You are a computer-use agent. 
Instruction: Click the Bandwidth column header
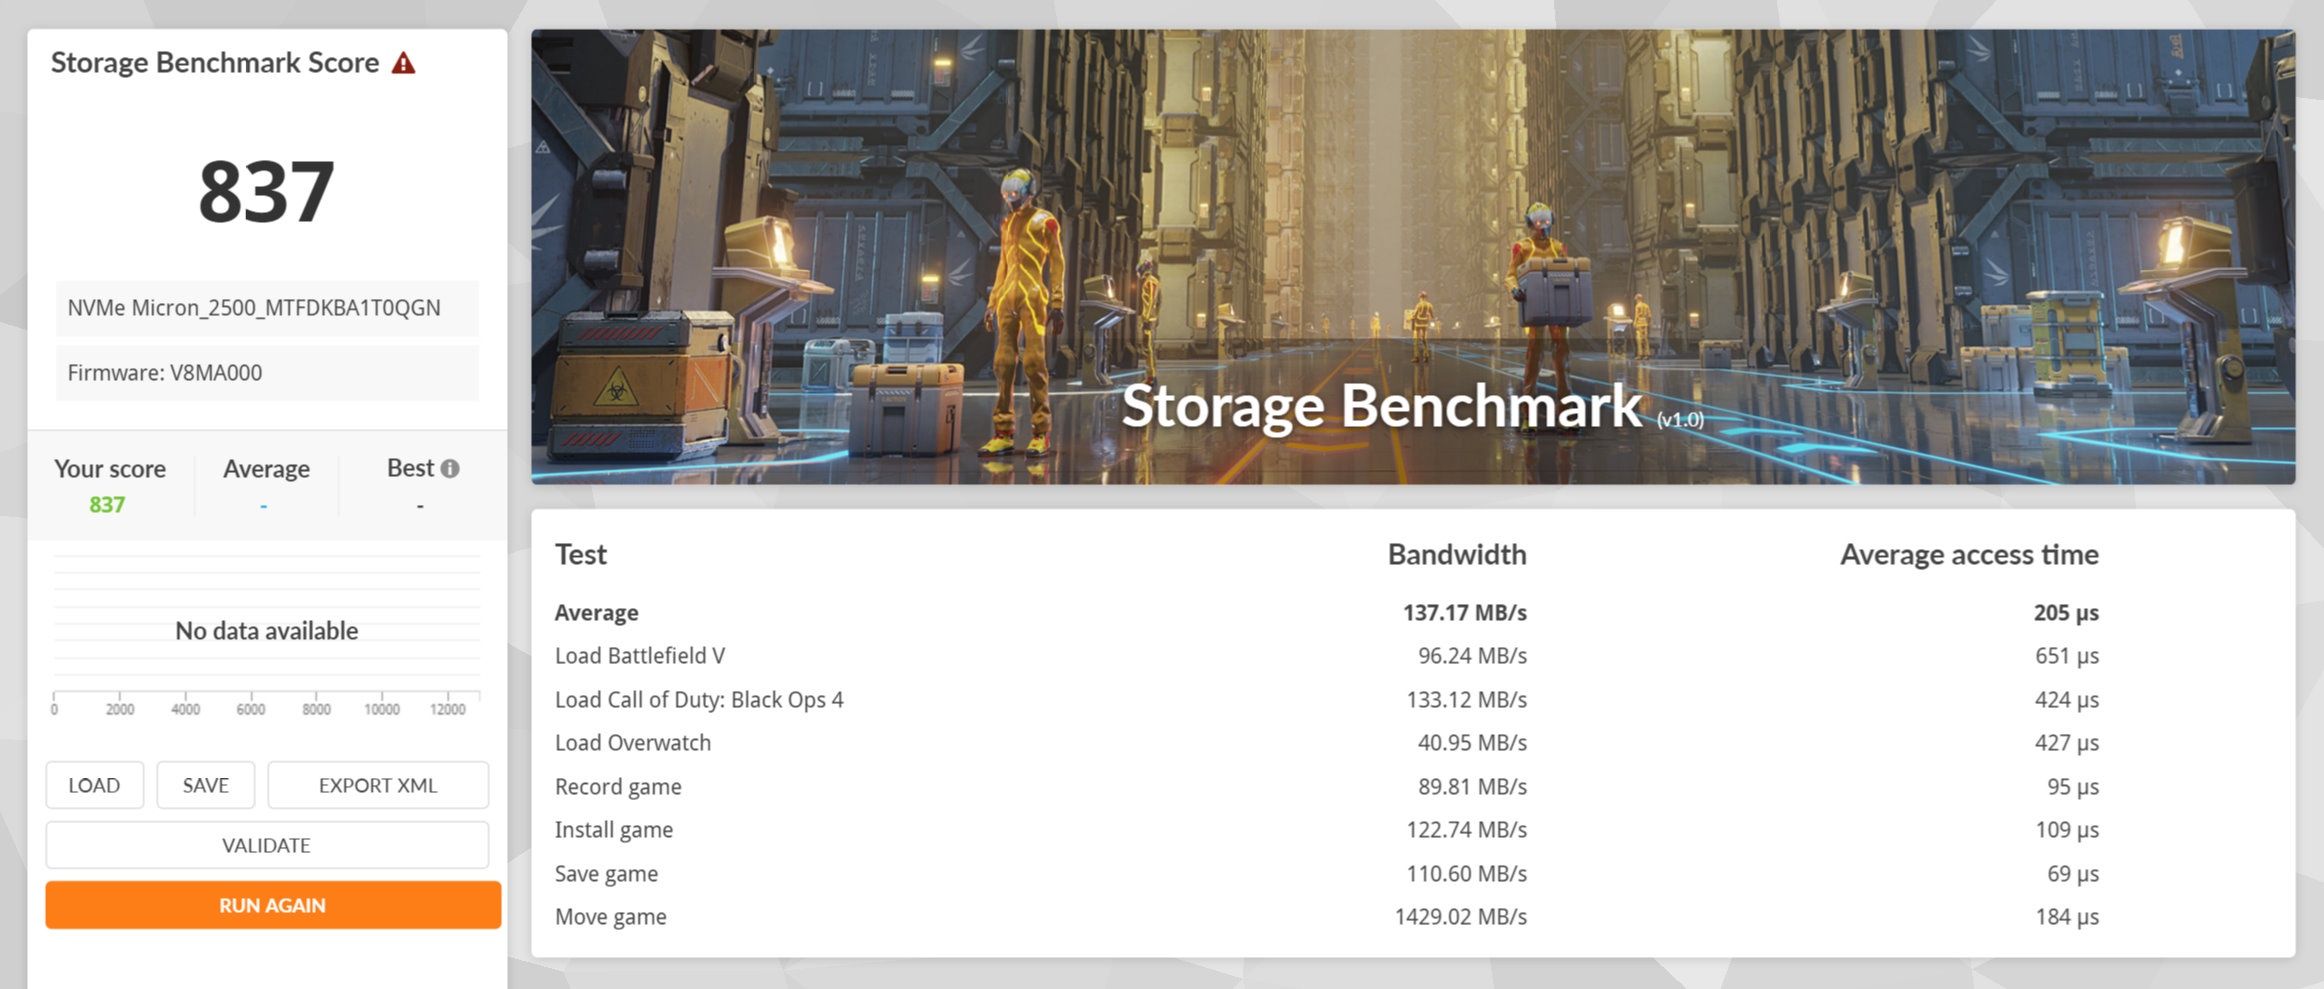click(x=1457, y=554)
